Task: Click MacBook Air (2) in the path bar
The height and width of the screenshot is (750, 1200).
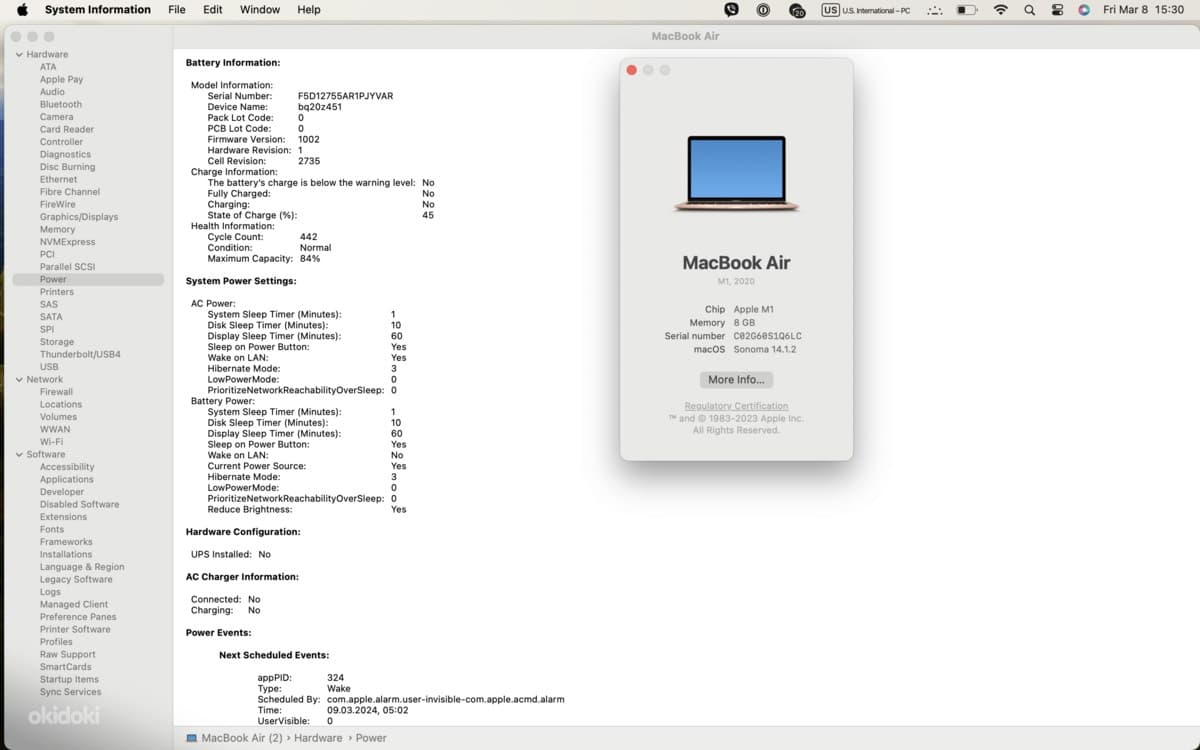Action: click(x=242, y=738)
